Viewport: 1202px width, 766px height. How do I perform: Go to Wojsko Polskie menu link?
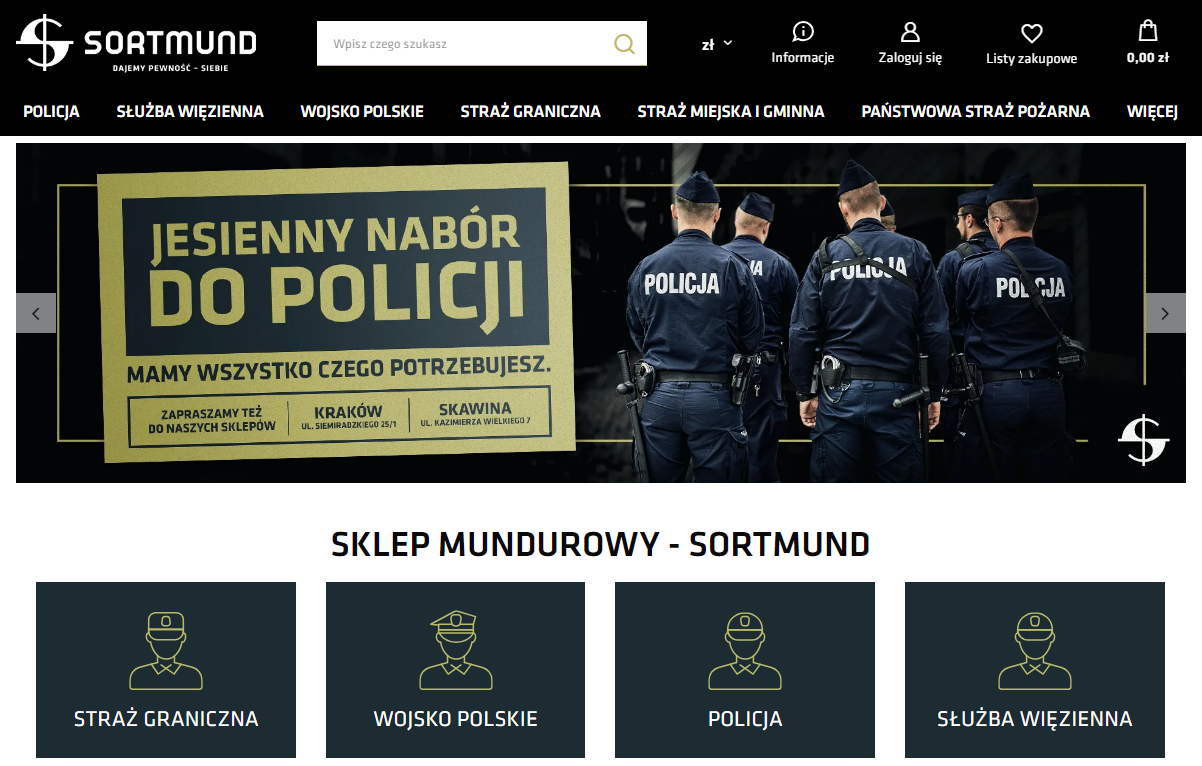(362, 111)
